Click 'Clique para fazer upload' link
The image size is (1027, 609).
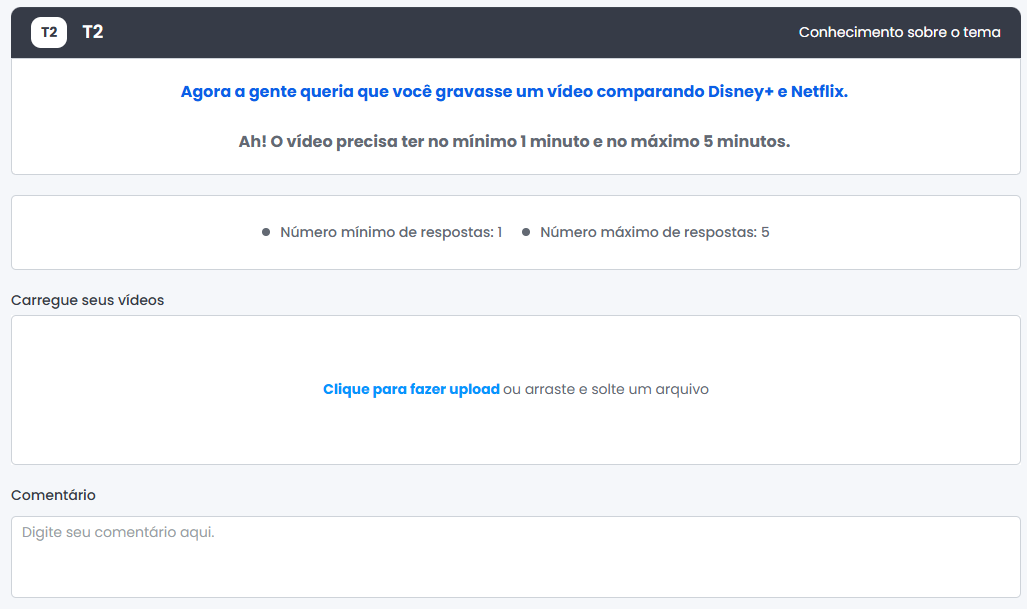(x=411, y=389)
